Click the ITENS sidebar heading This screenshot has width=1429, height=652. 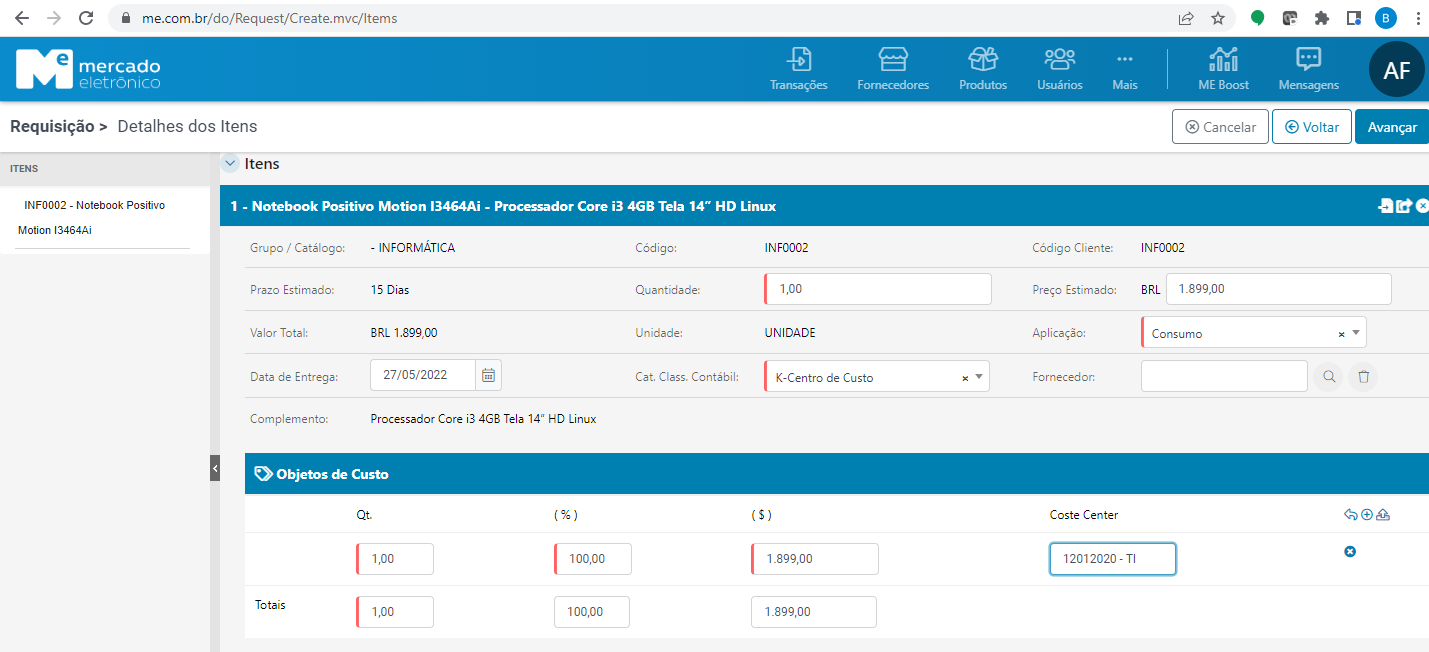[24, 169]
